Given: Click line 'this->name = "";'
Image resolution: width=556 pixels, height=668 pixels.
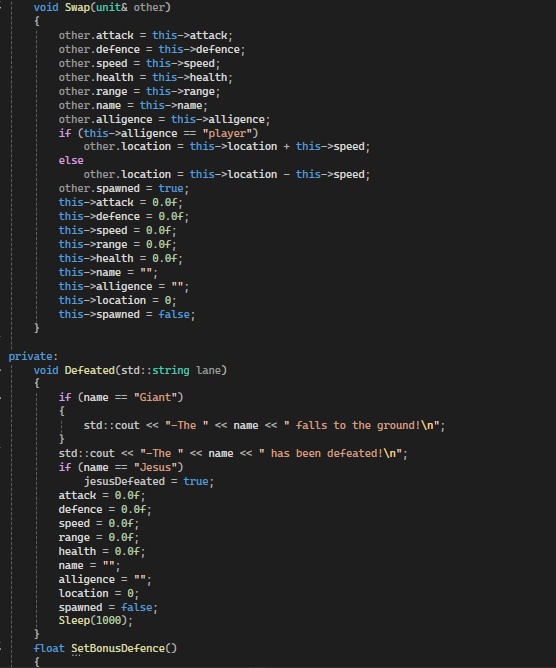Looking at the screenshot, I should tap(108, 272).
